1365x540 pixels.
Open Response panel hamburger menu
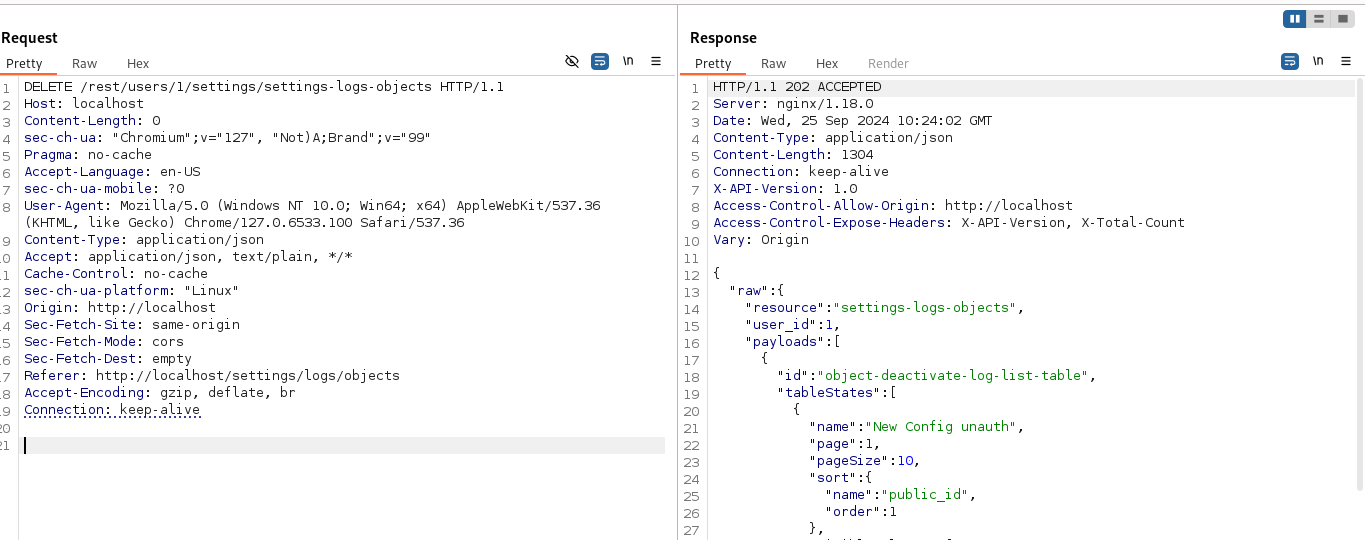point(1346,61)
